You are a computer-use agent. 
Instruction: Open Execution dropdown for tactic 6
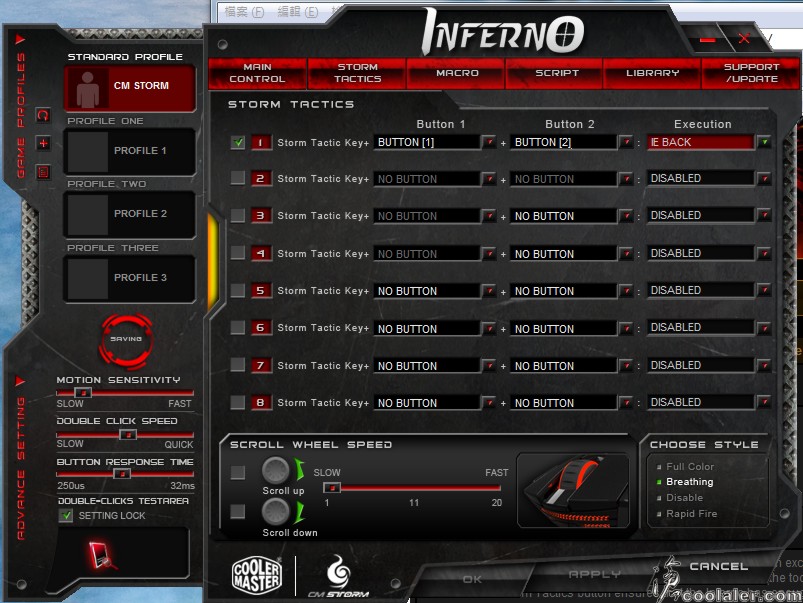tap(764, 328)
